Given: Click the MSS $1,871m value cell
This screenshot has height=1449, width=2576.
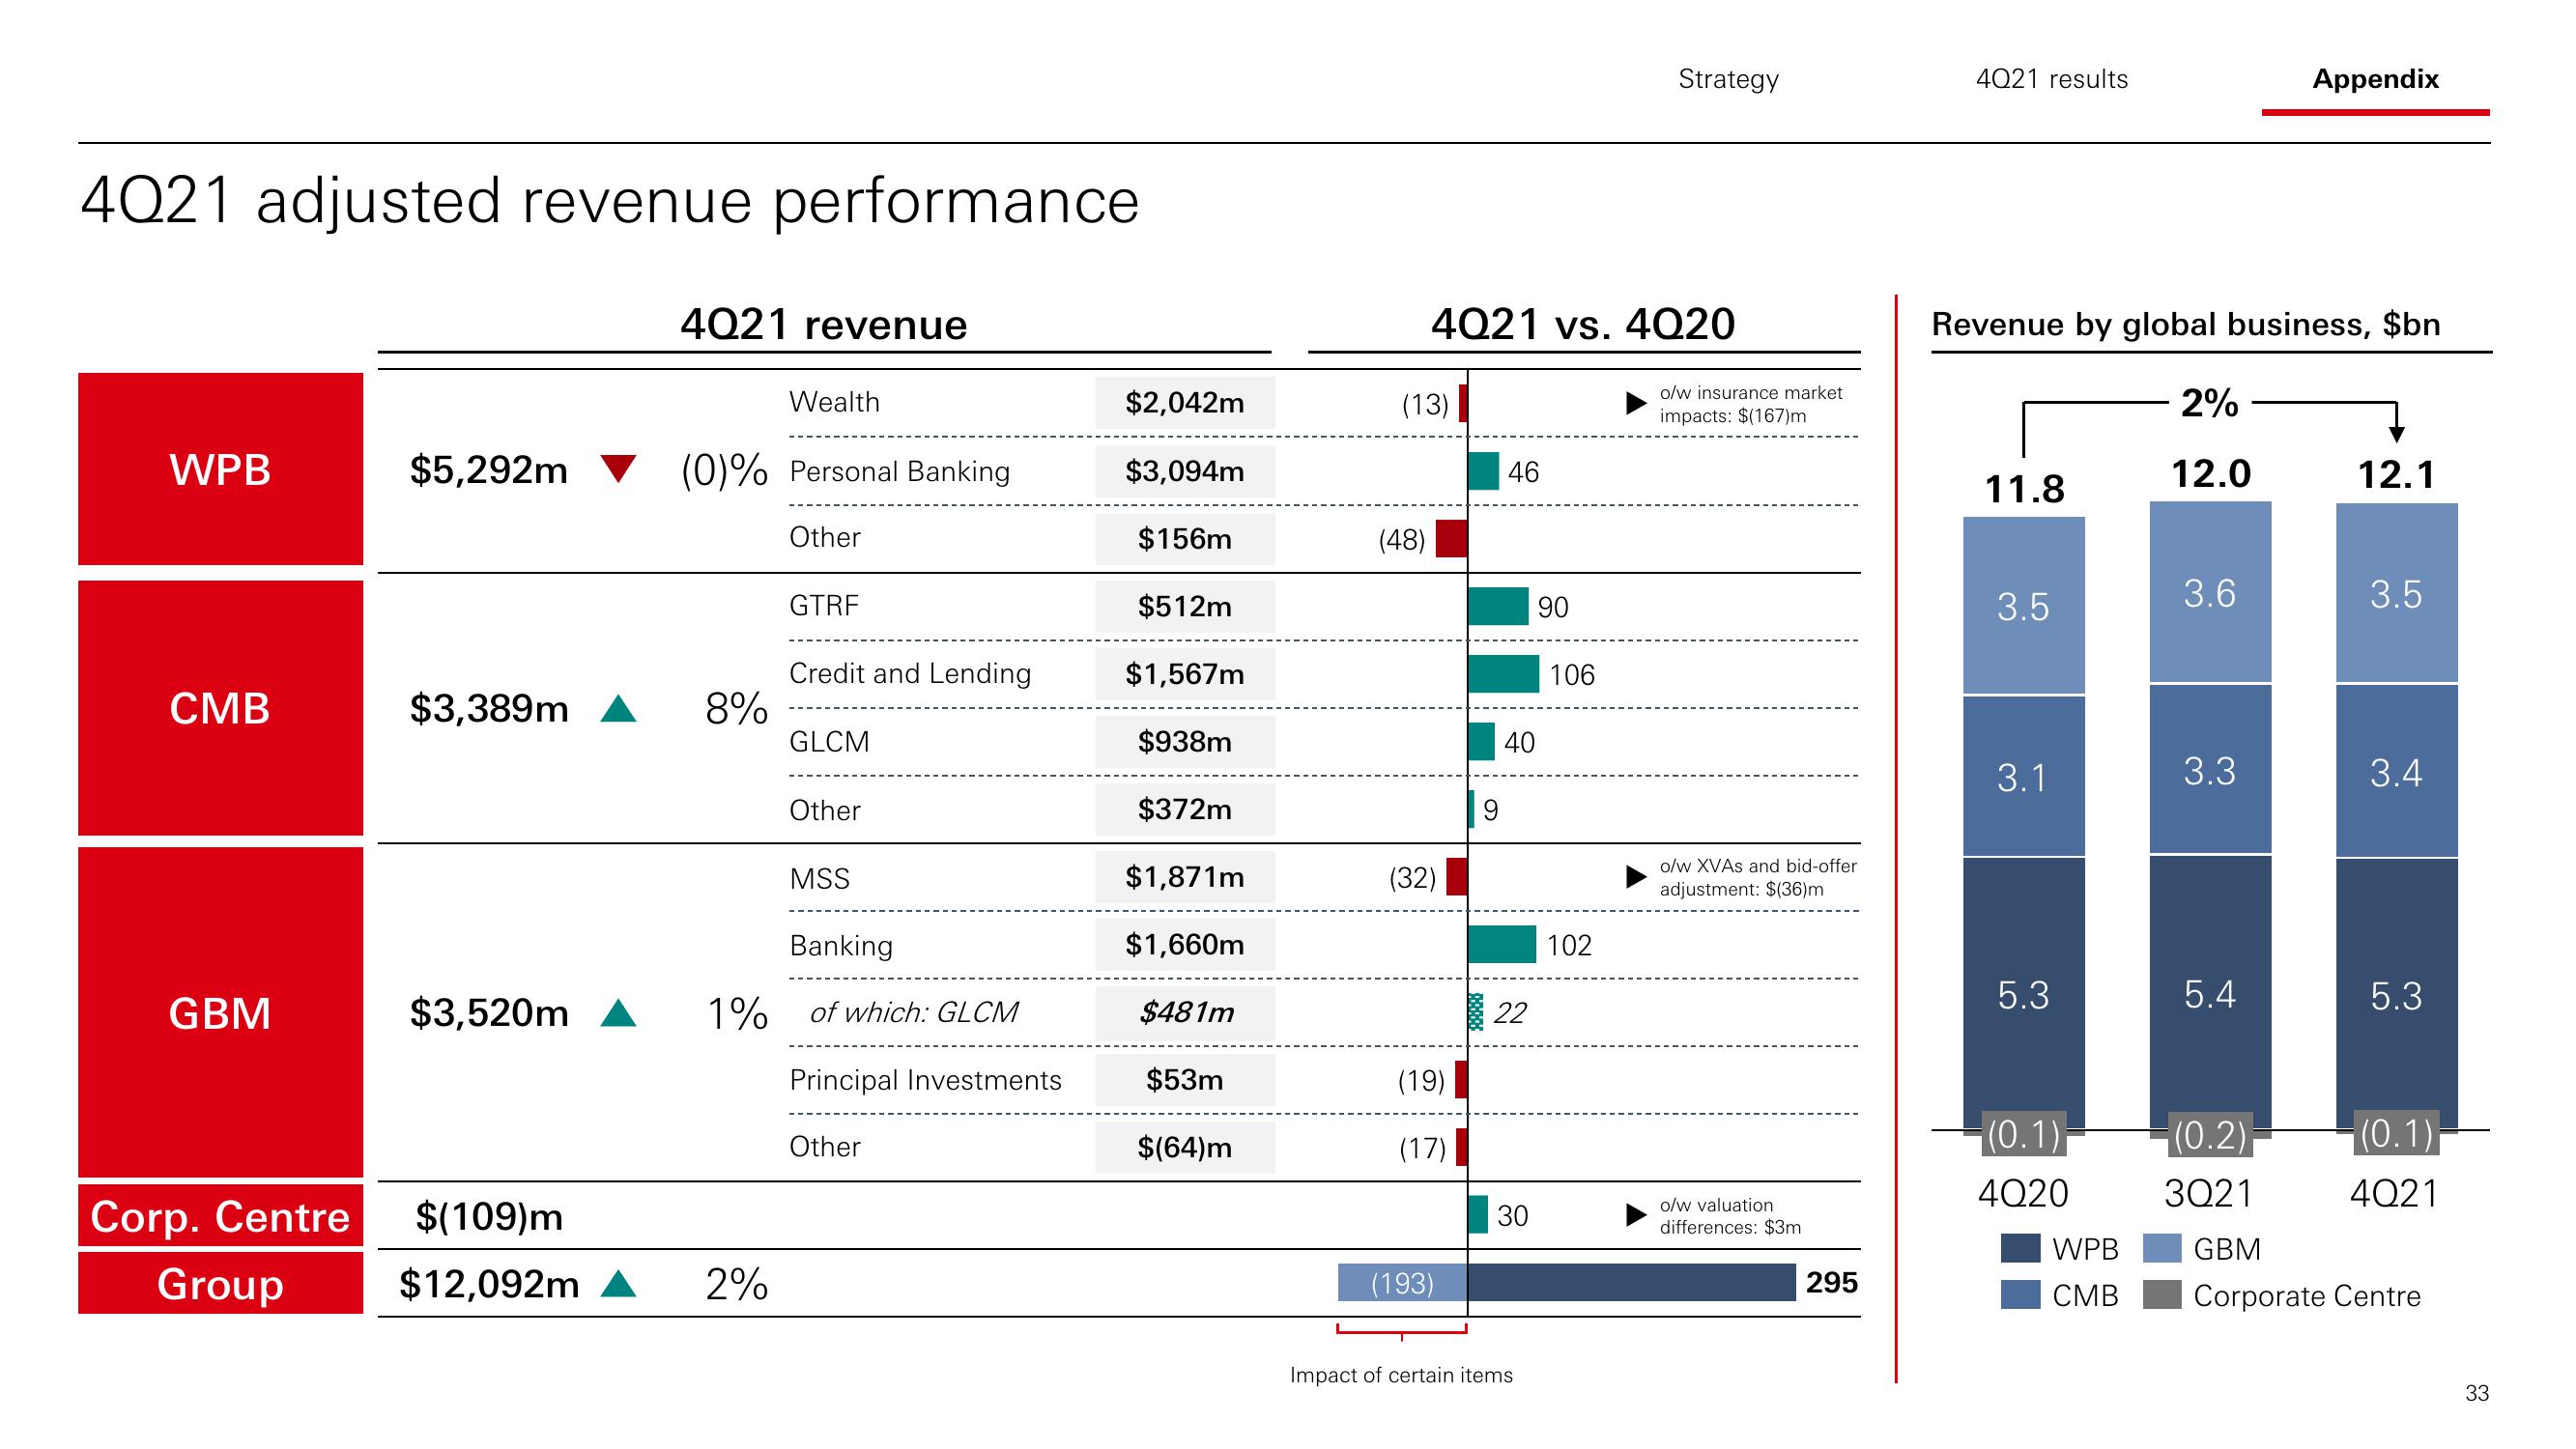Looking at the screenshot, I should pos(1185,877).
